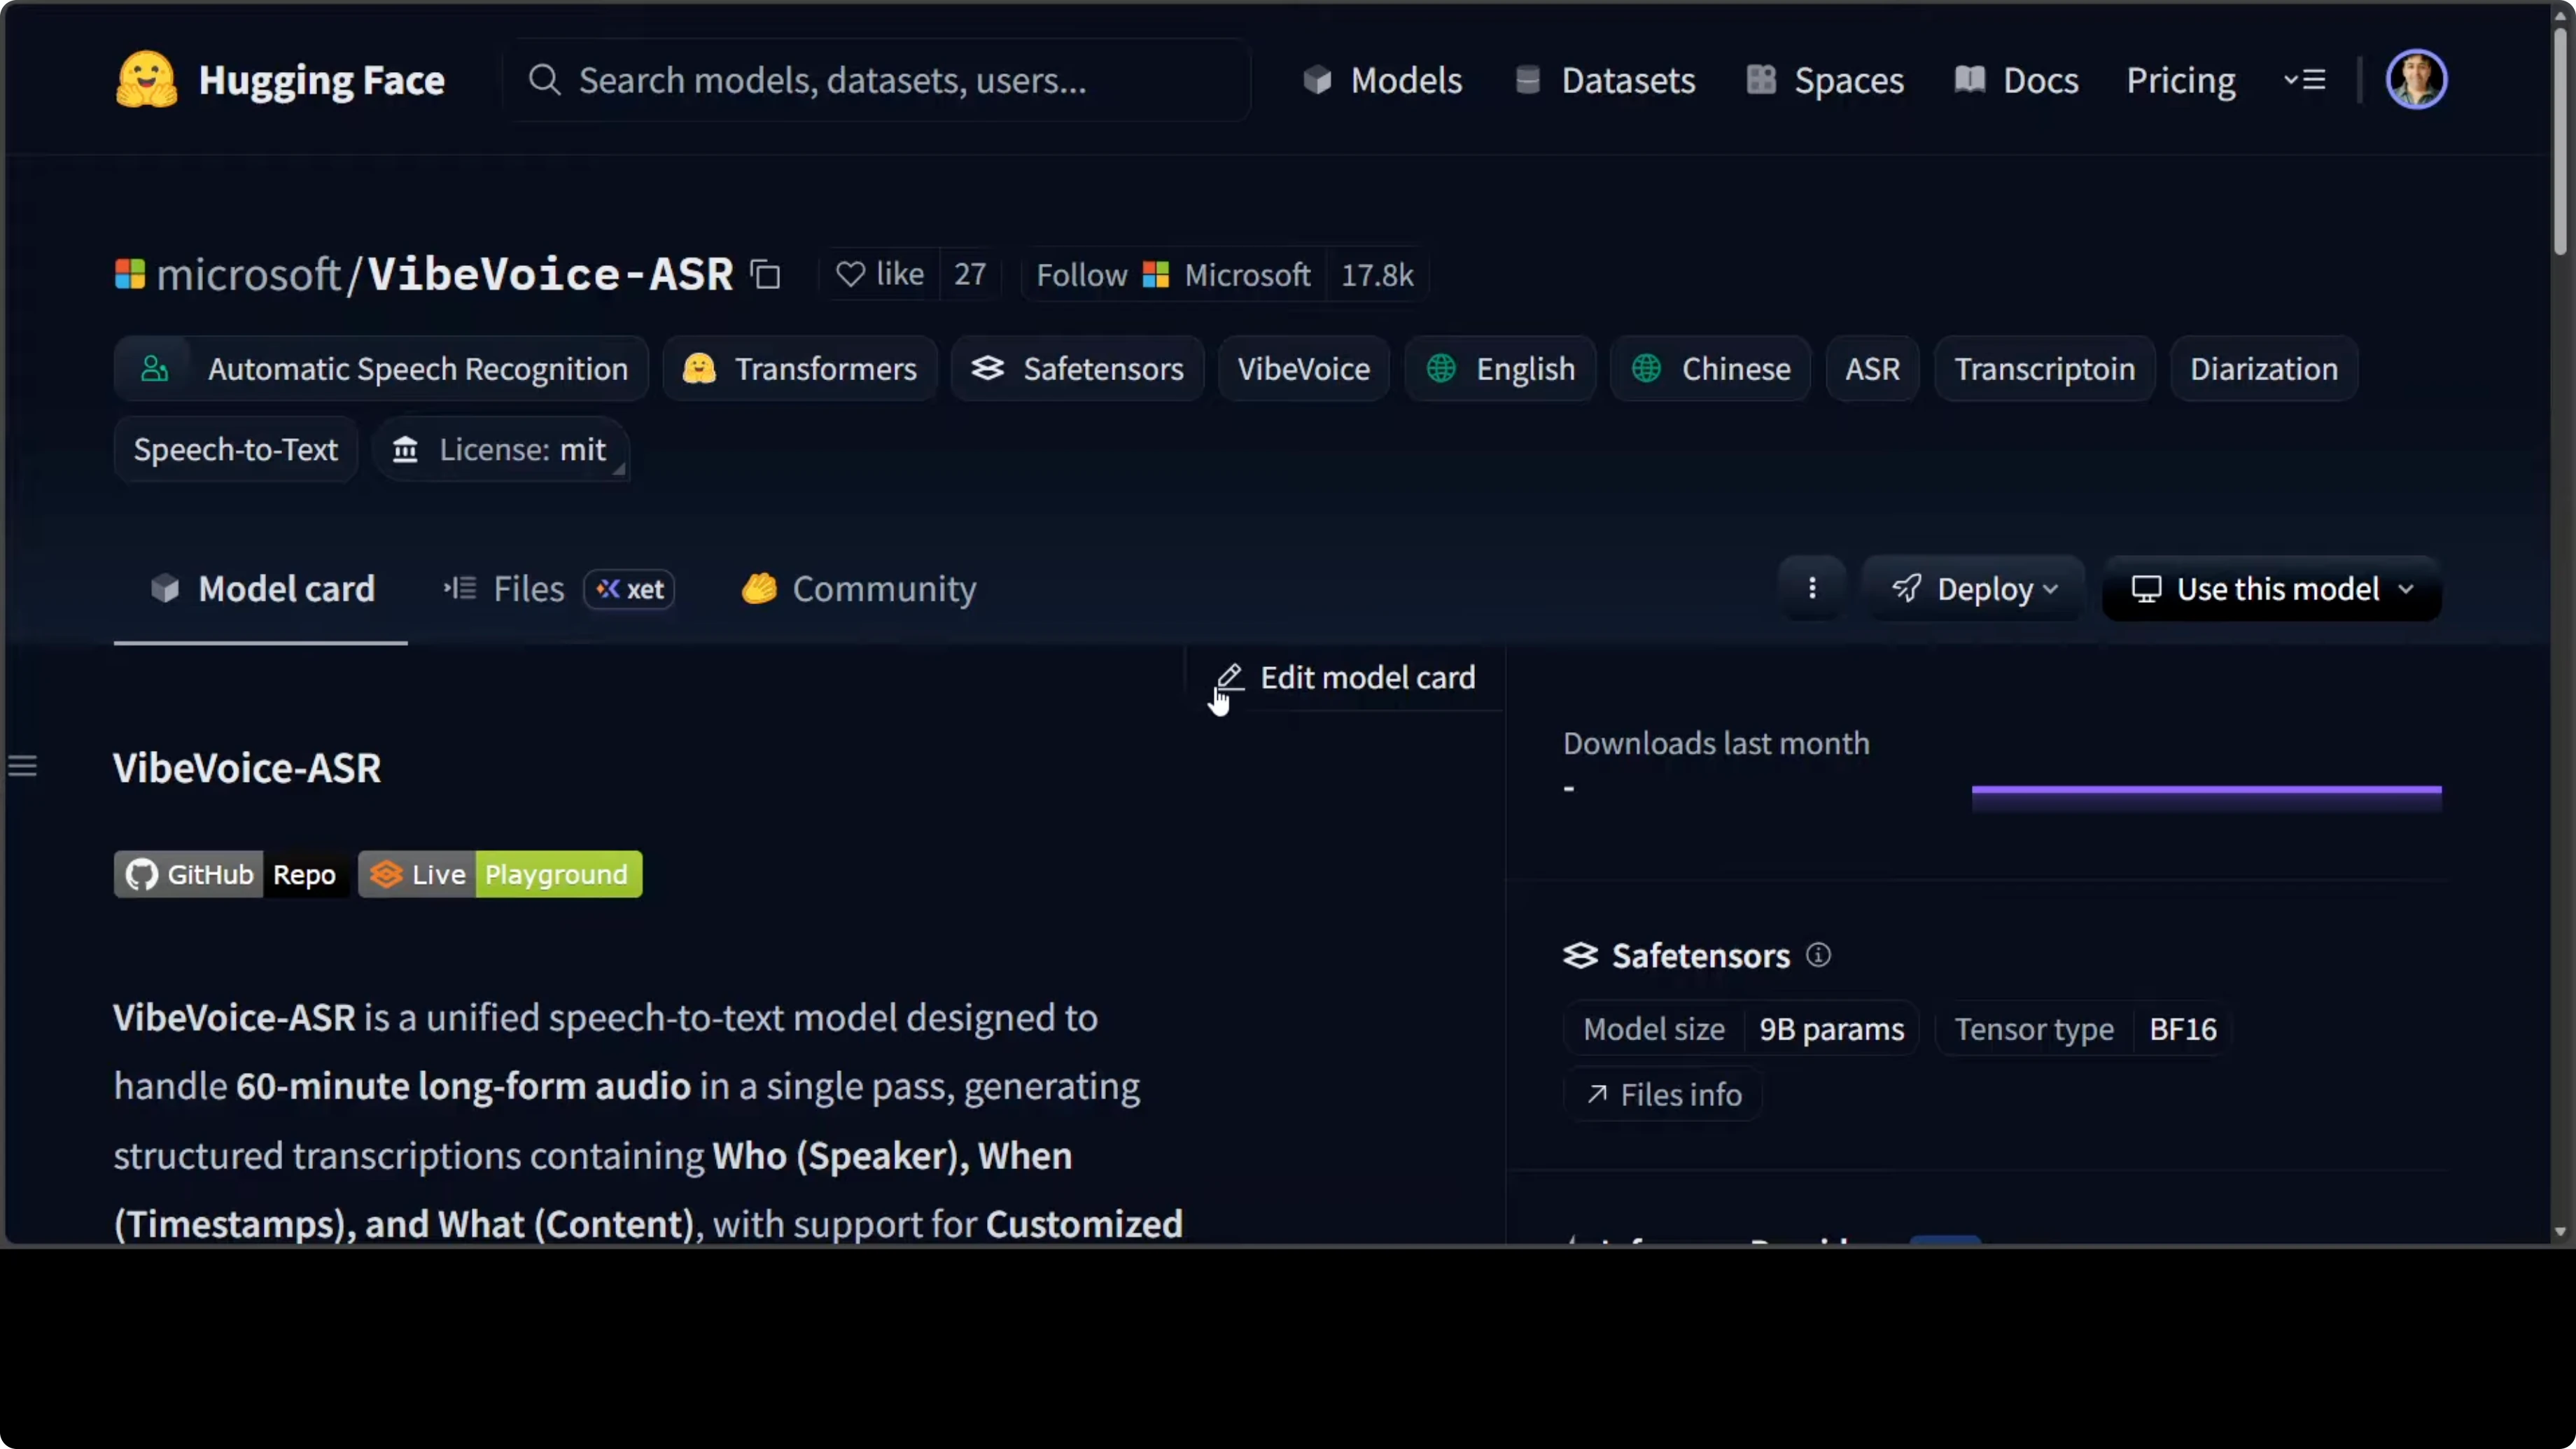
Task: Expand the navigation overflow menu icon
Action: coord(2304,79)
